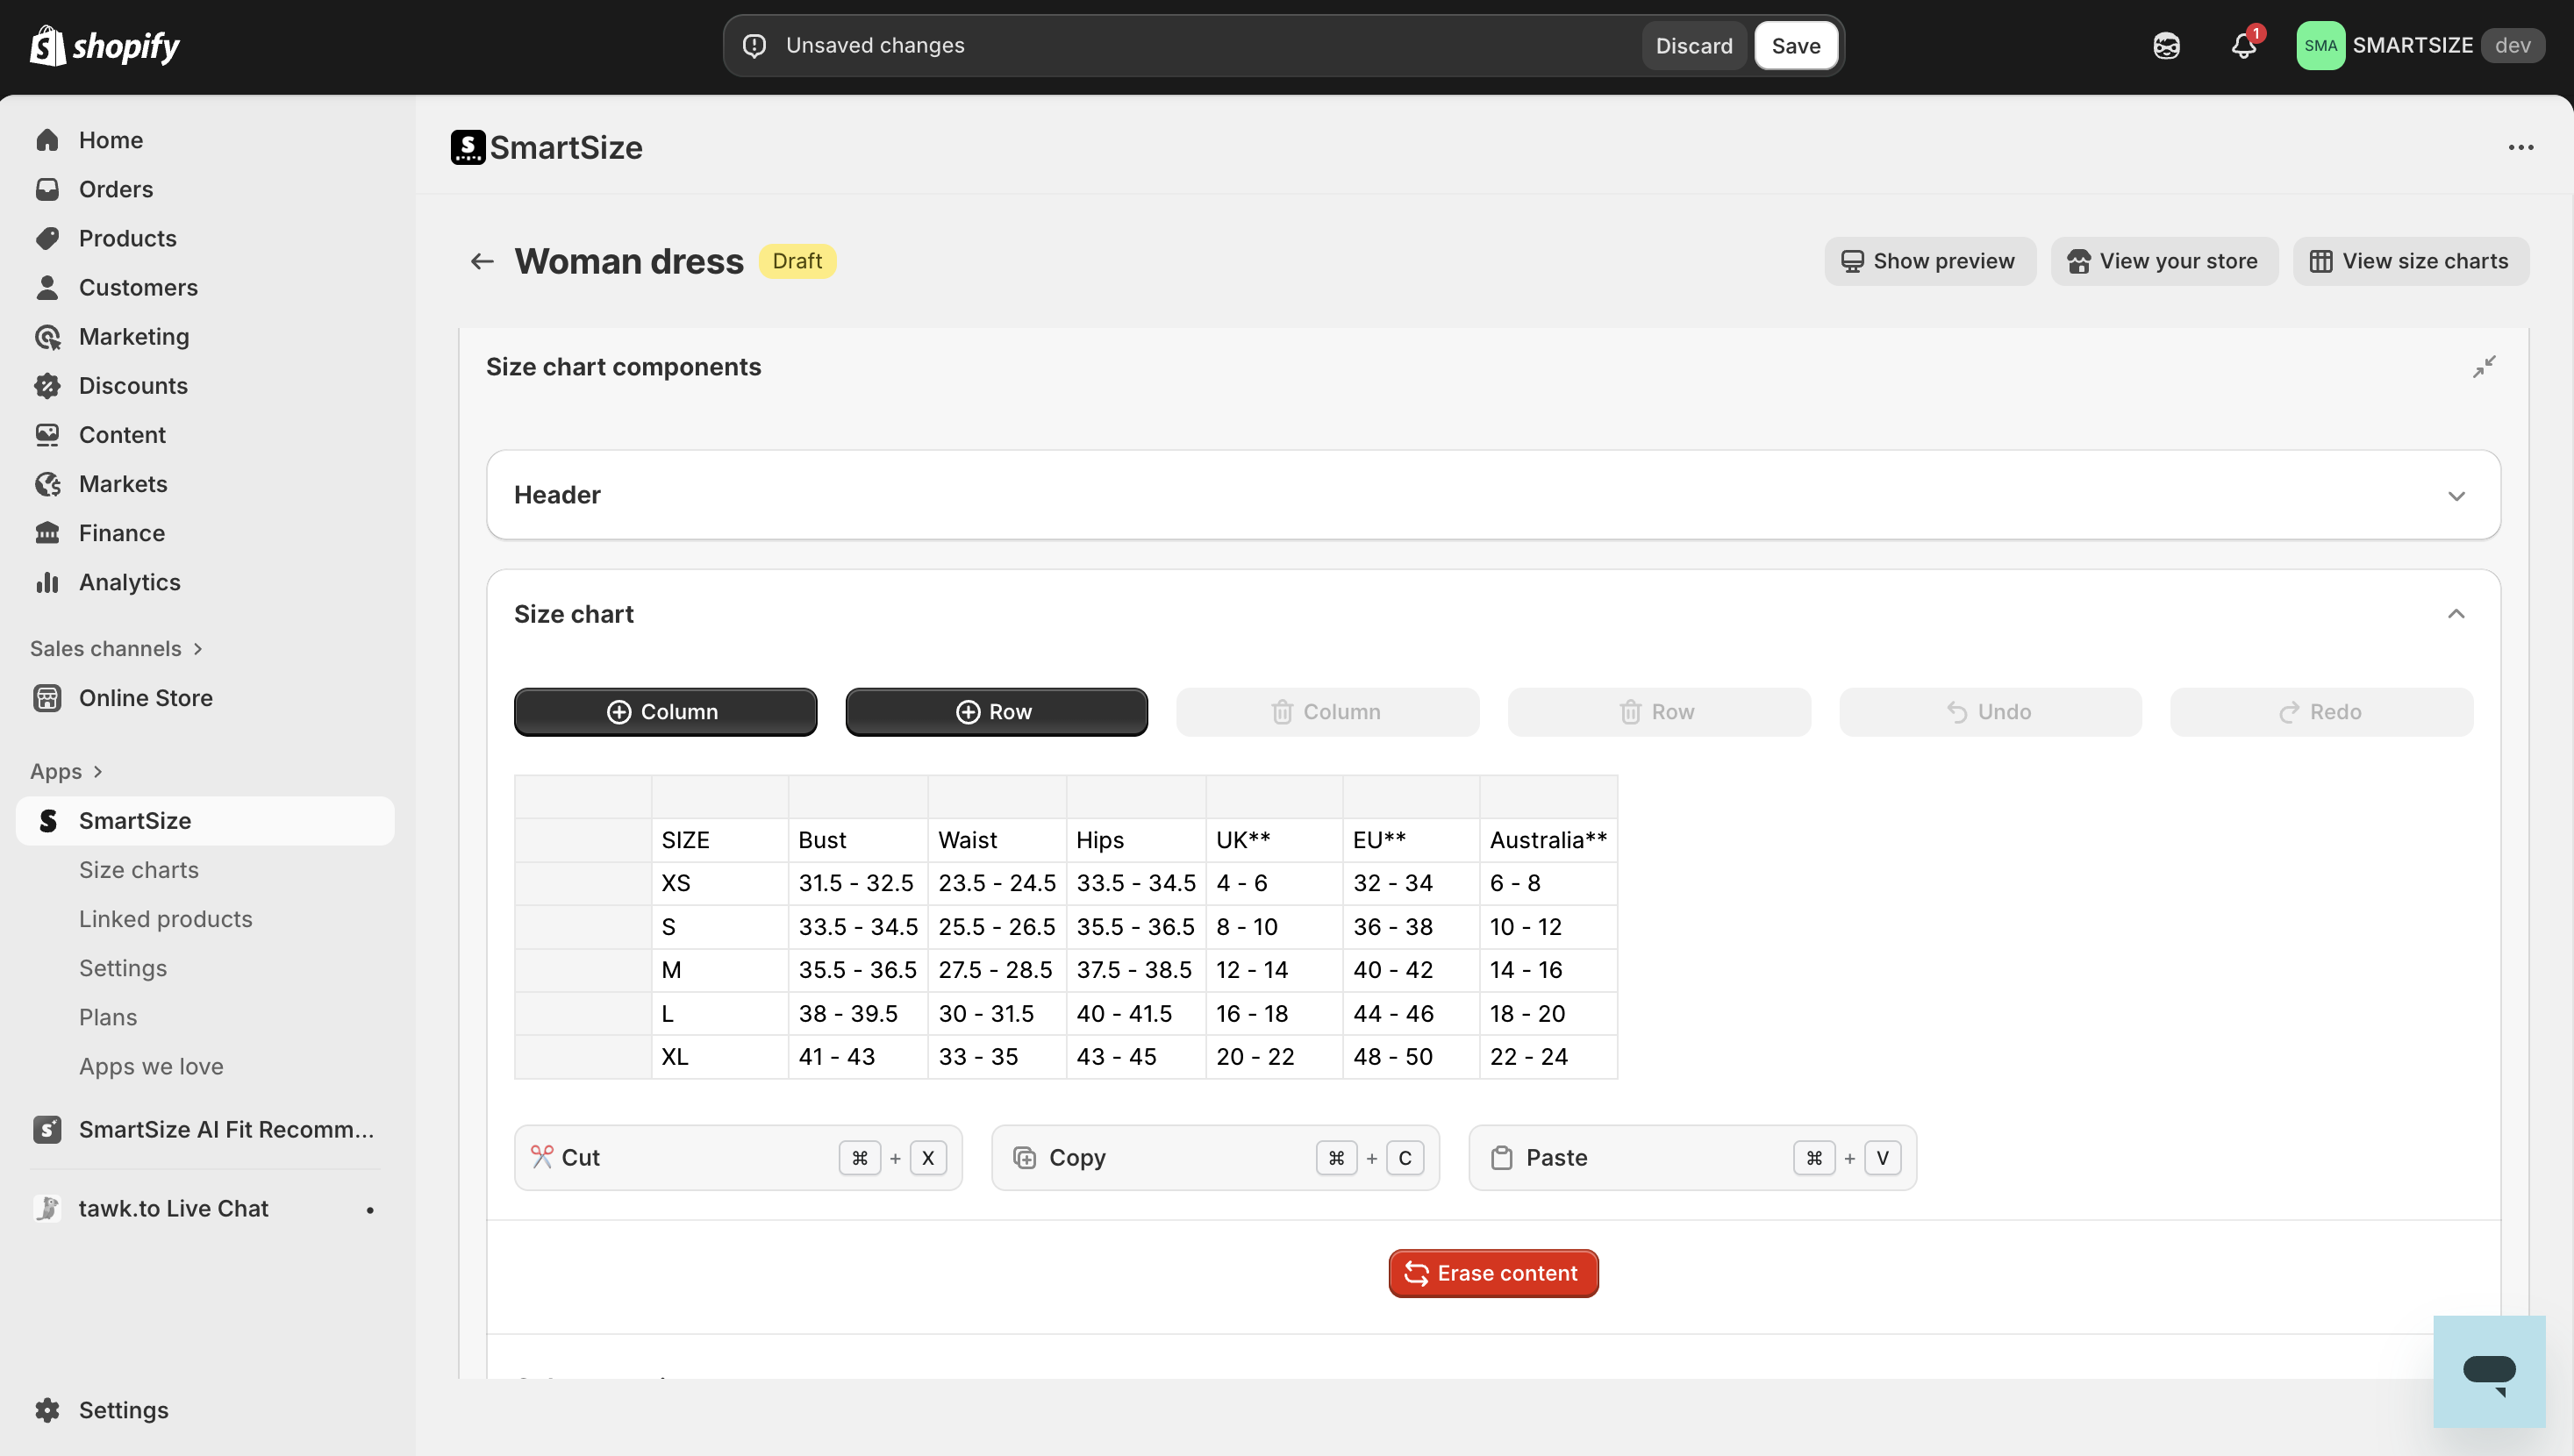The height and width of the screenshot is (1456, 2574).
Task: Collapse the Size chart components panel icon
Action: (2484, 367)
